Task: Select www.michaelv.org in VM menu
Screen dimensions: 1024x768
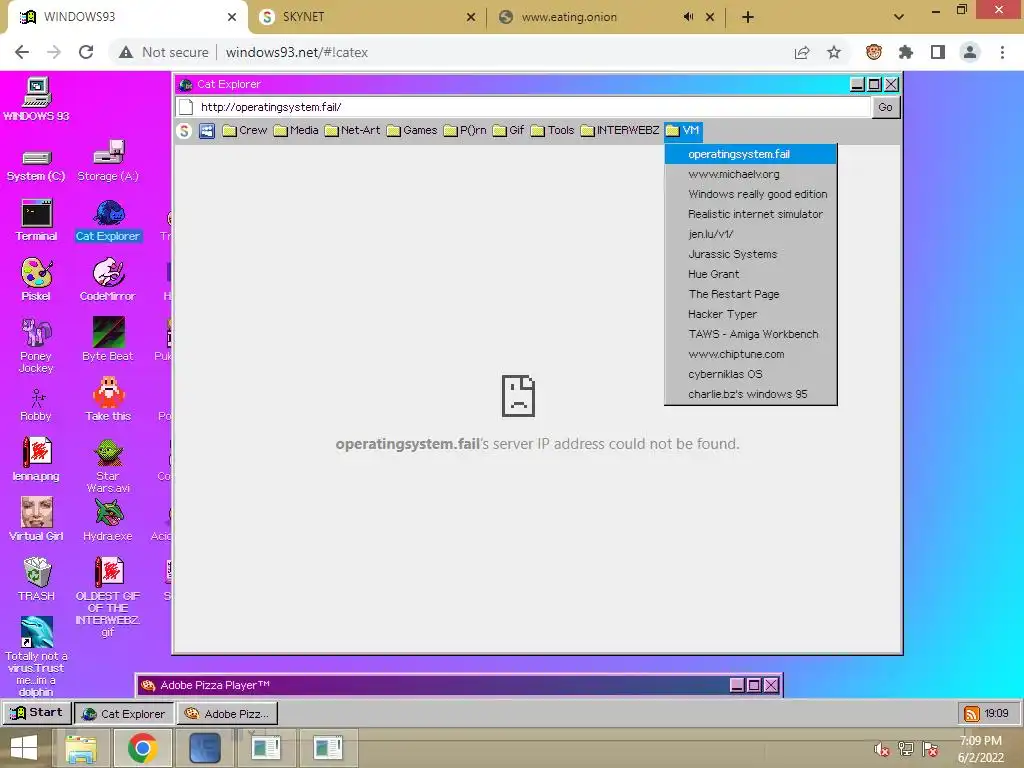Action: (x=750, y=174)
